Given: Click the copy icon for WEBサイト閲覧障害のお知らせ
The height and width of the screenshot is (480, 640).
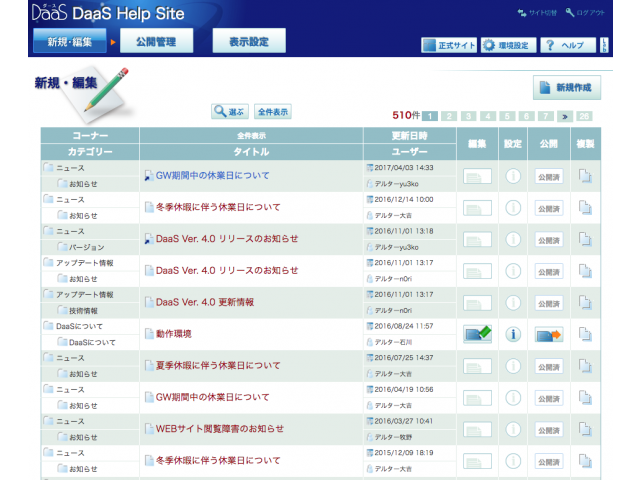Looking at the screenshot, I should pos(586,429).
